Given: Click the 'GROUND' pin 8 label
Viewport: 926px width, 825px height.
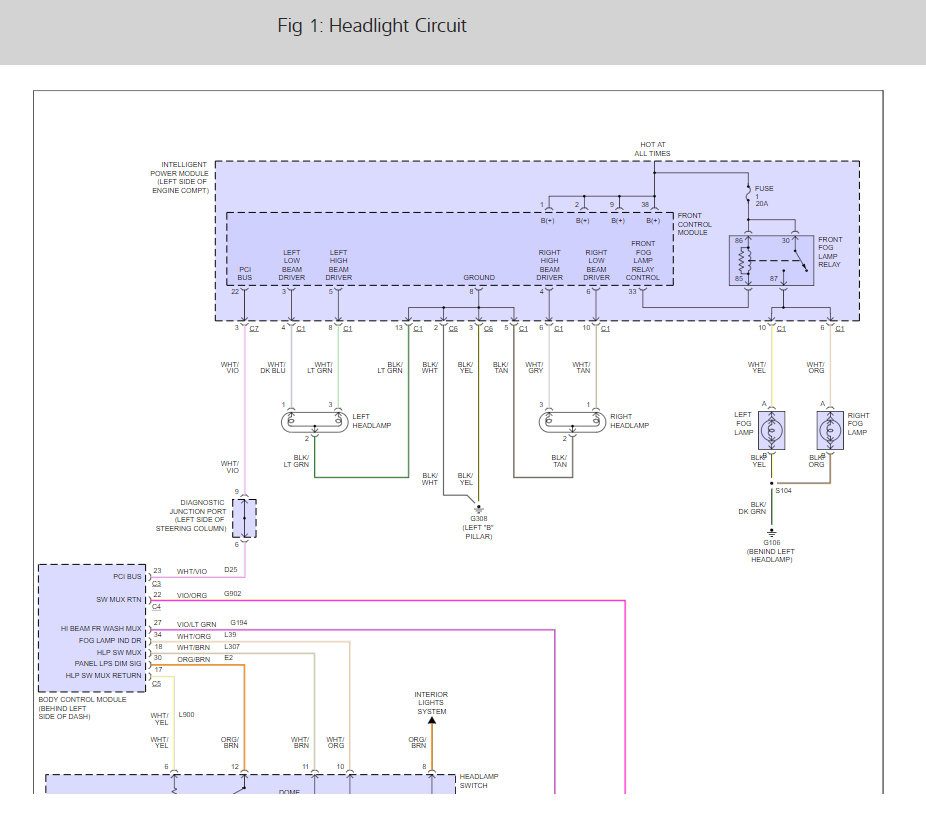Looking at the screenshot, I should [x=479, y=278].
